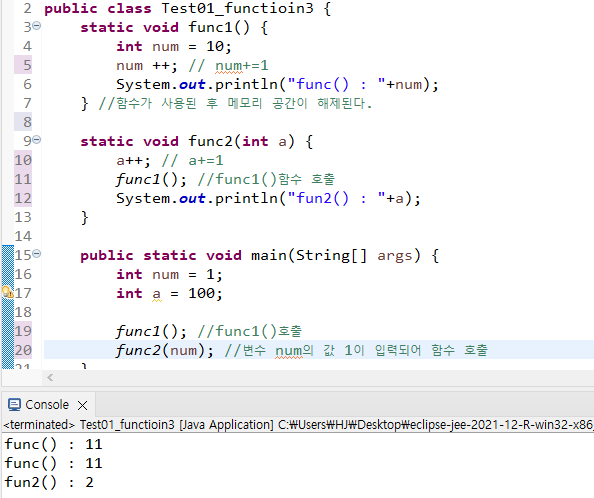Click the second 'func() : 11' output line
The image size is (594, 498).
[x=53, y=463]
